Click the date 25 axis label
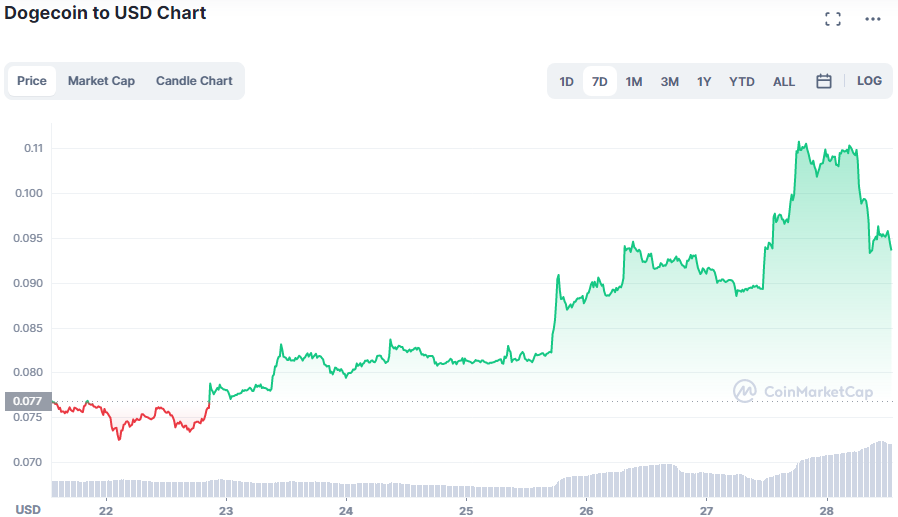The image size is (898, 517). 466,508
